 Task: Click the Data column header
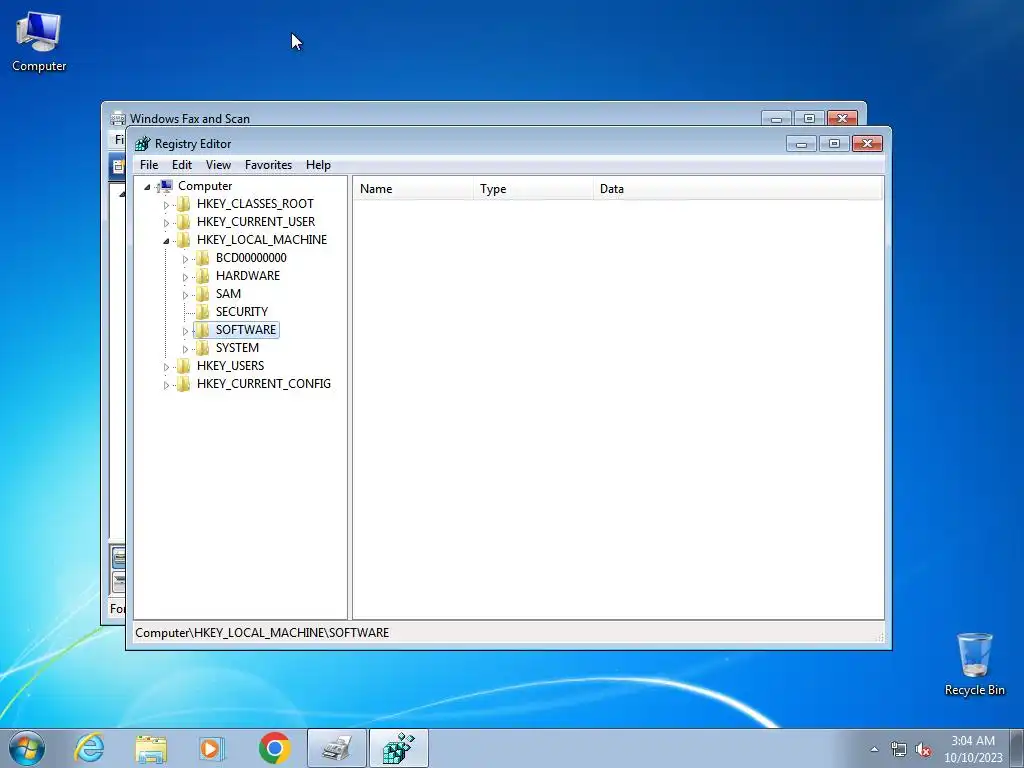(738, 189)
